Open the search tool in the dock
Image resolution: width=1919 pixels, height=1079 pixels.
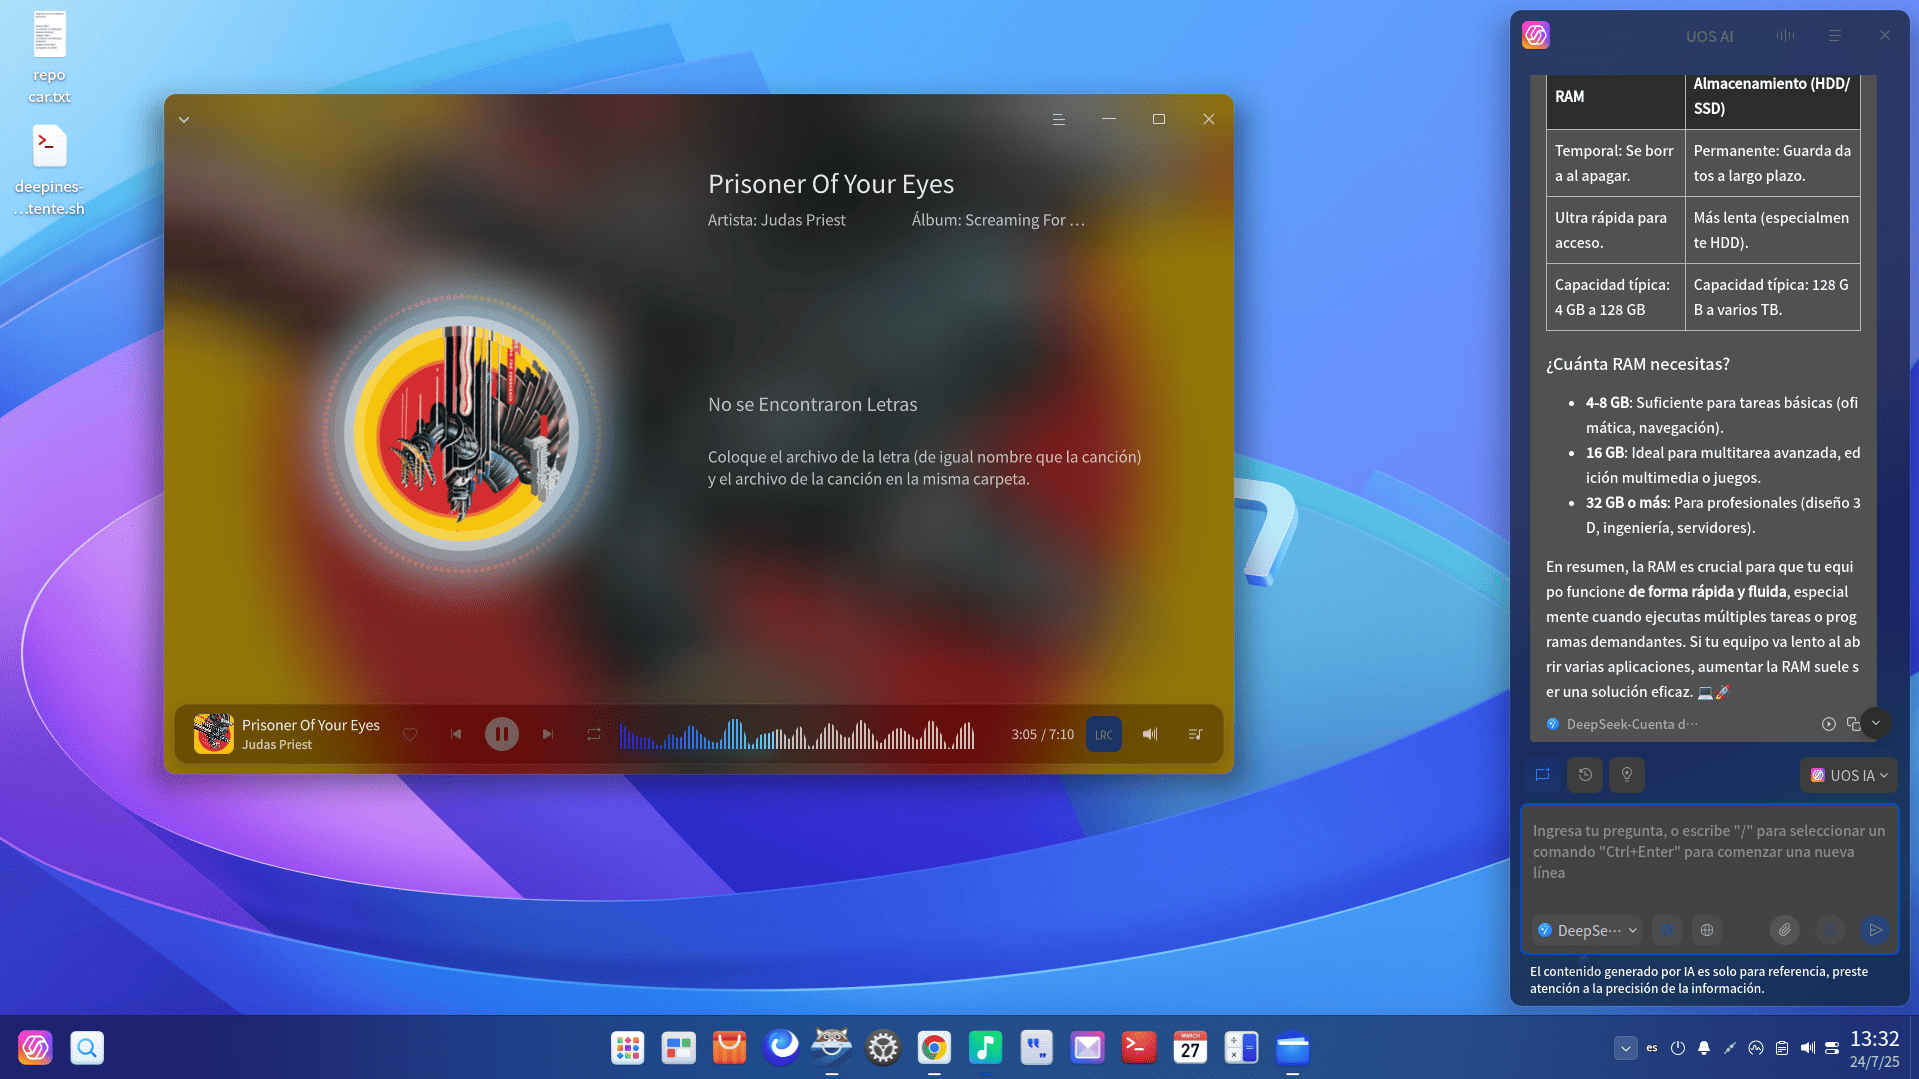pos(87,1047)
